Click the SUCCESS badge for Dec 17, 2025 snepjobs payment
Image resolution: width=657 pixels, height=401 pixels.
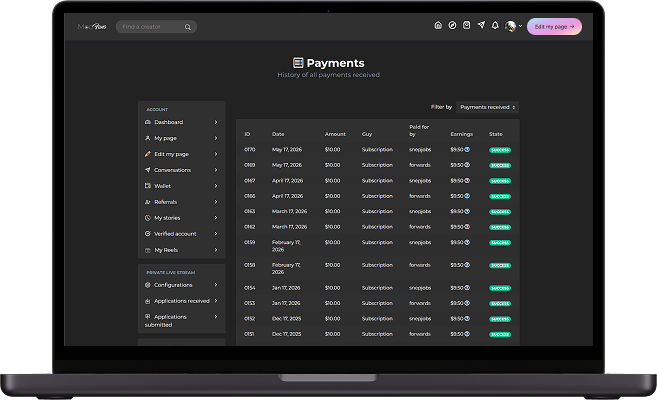[x=500, y=319]
